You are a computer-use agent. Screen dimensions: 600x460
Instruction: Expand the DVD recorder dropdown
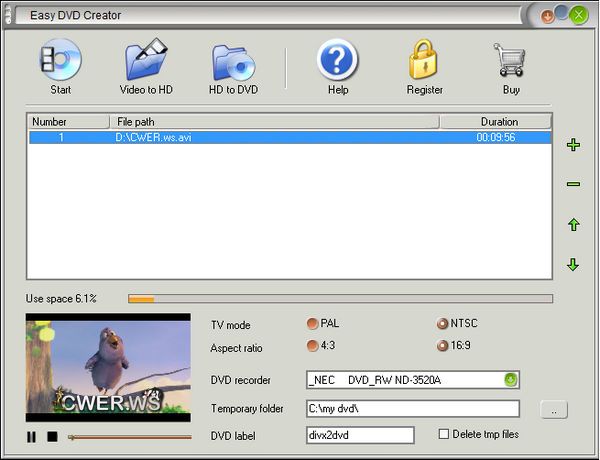510,380
